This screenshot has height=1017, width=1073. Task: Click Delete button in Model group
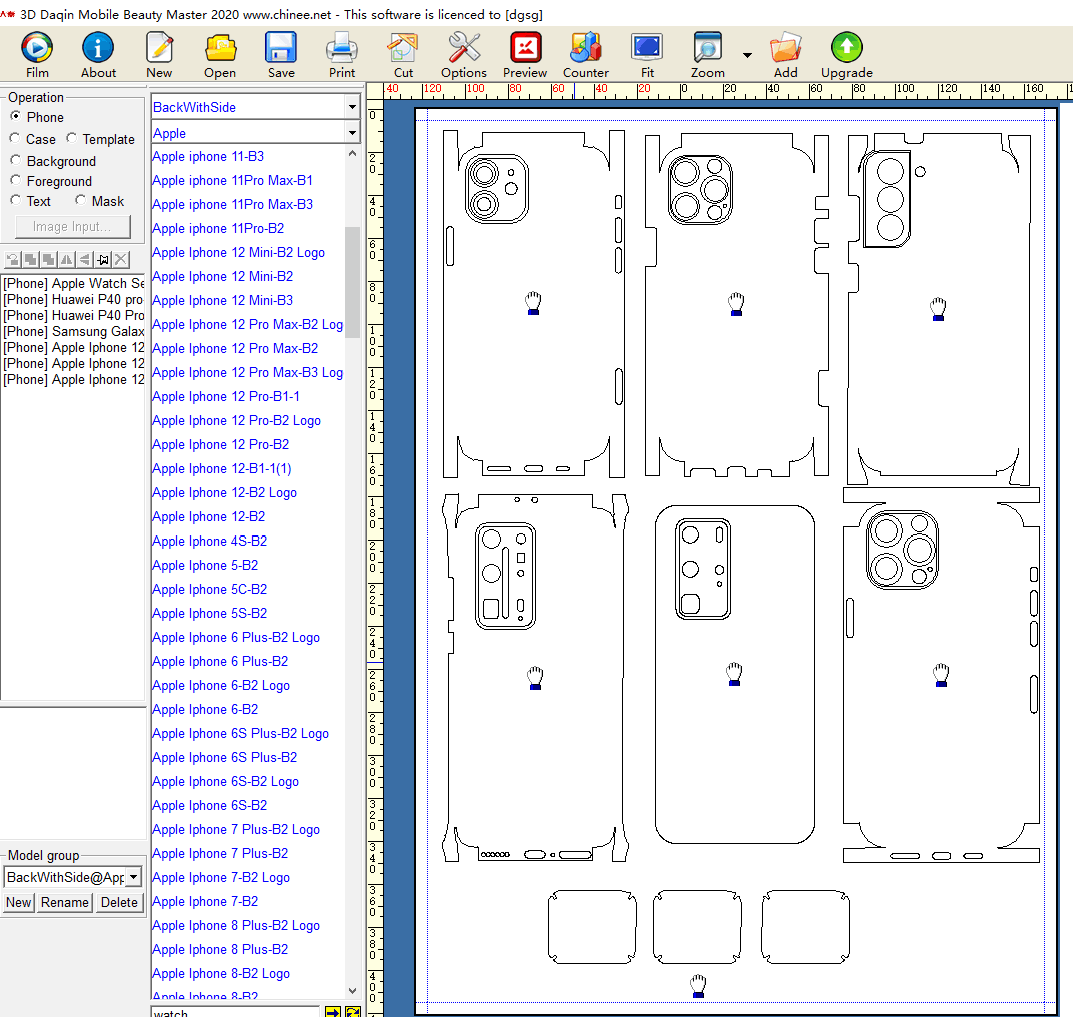[x=119, y=902]
